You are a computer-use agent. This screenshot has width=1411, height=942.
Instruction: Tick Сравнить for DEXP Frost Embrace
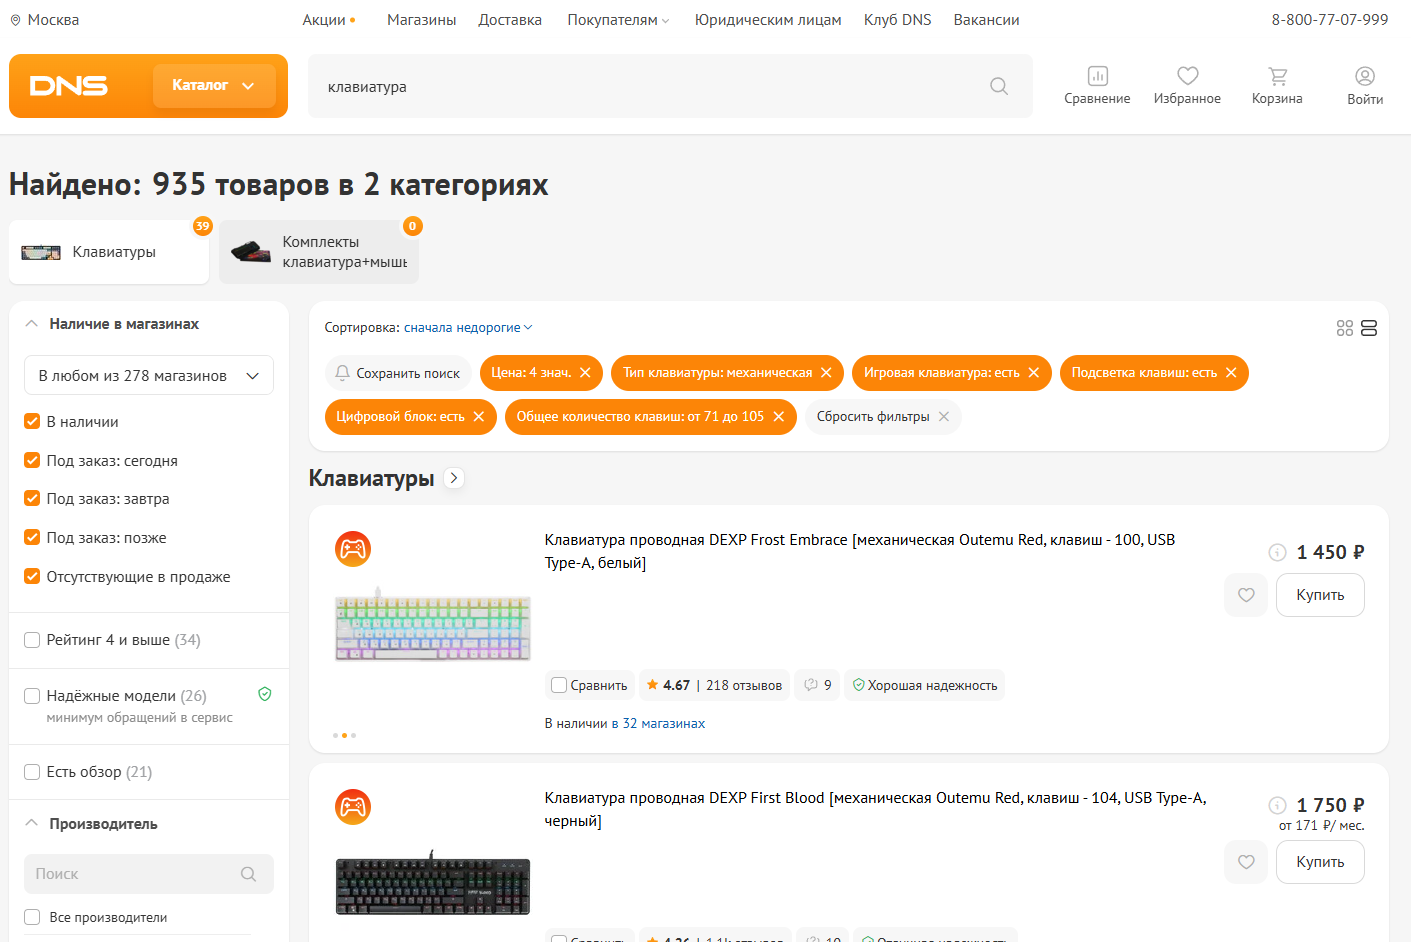(559, 685)
